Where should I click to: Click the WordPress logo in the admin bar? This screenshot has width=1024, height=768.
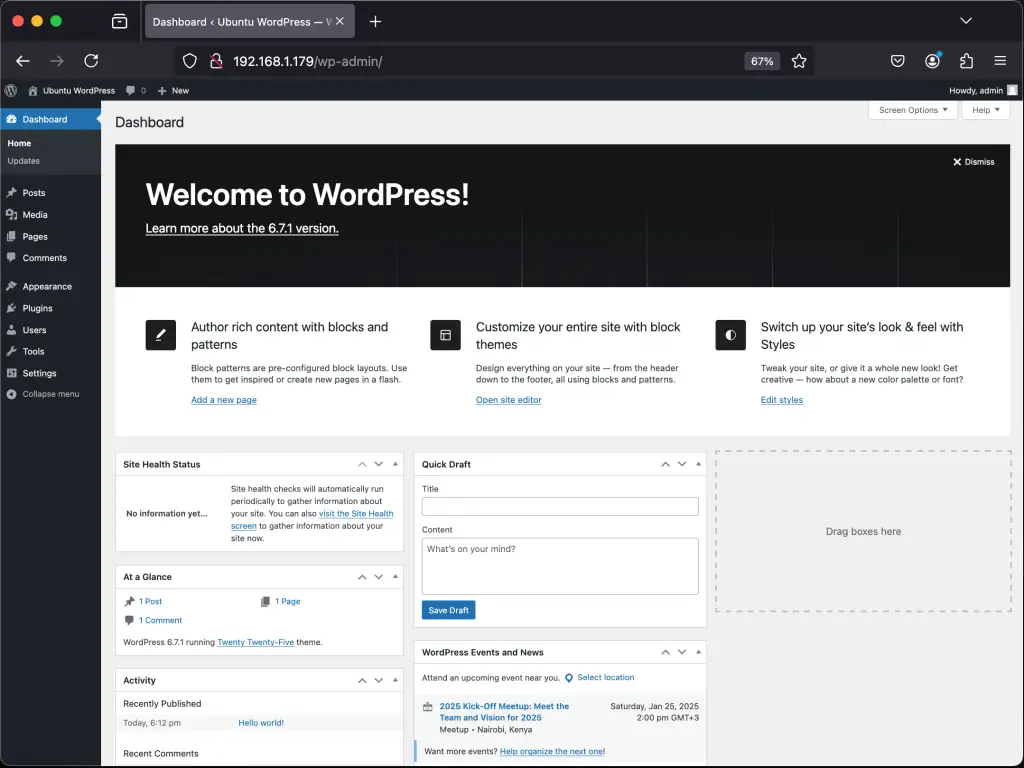10,90
